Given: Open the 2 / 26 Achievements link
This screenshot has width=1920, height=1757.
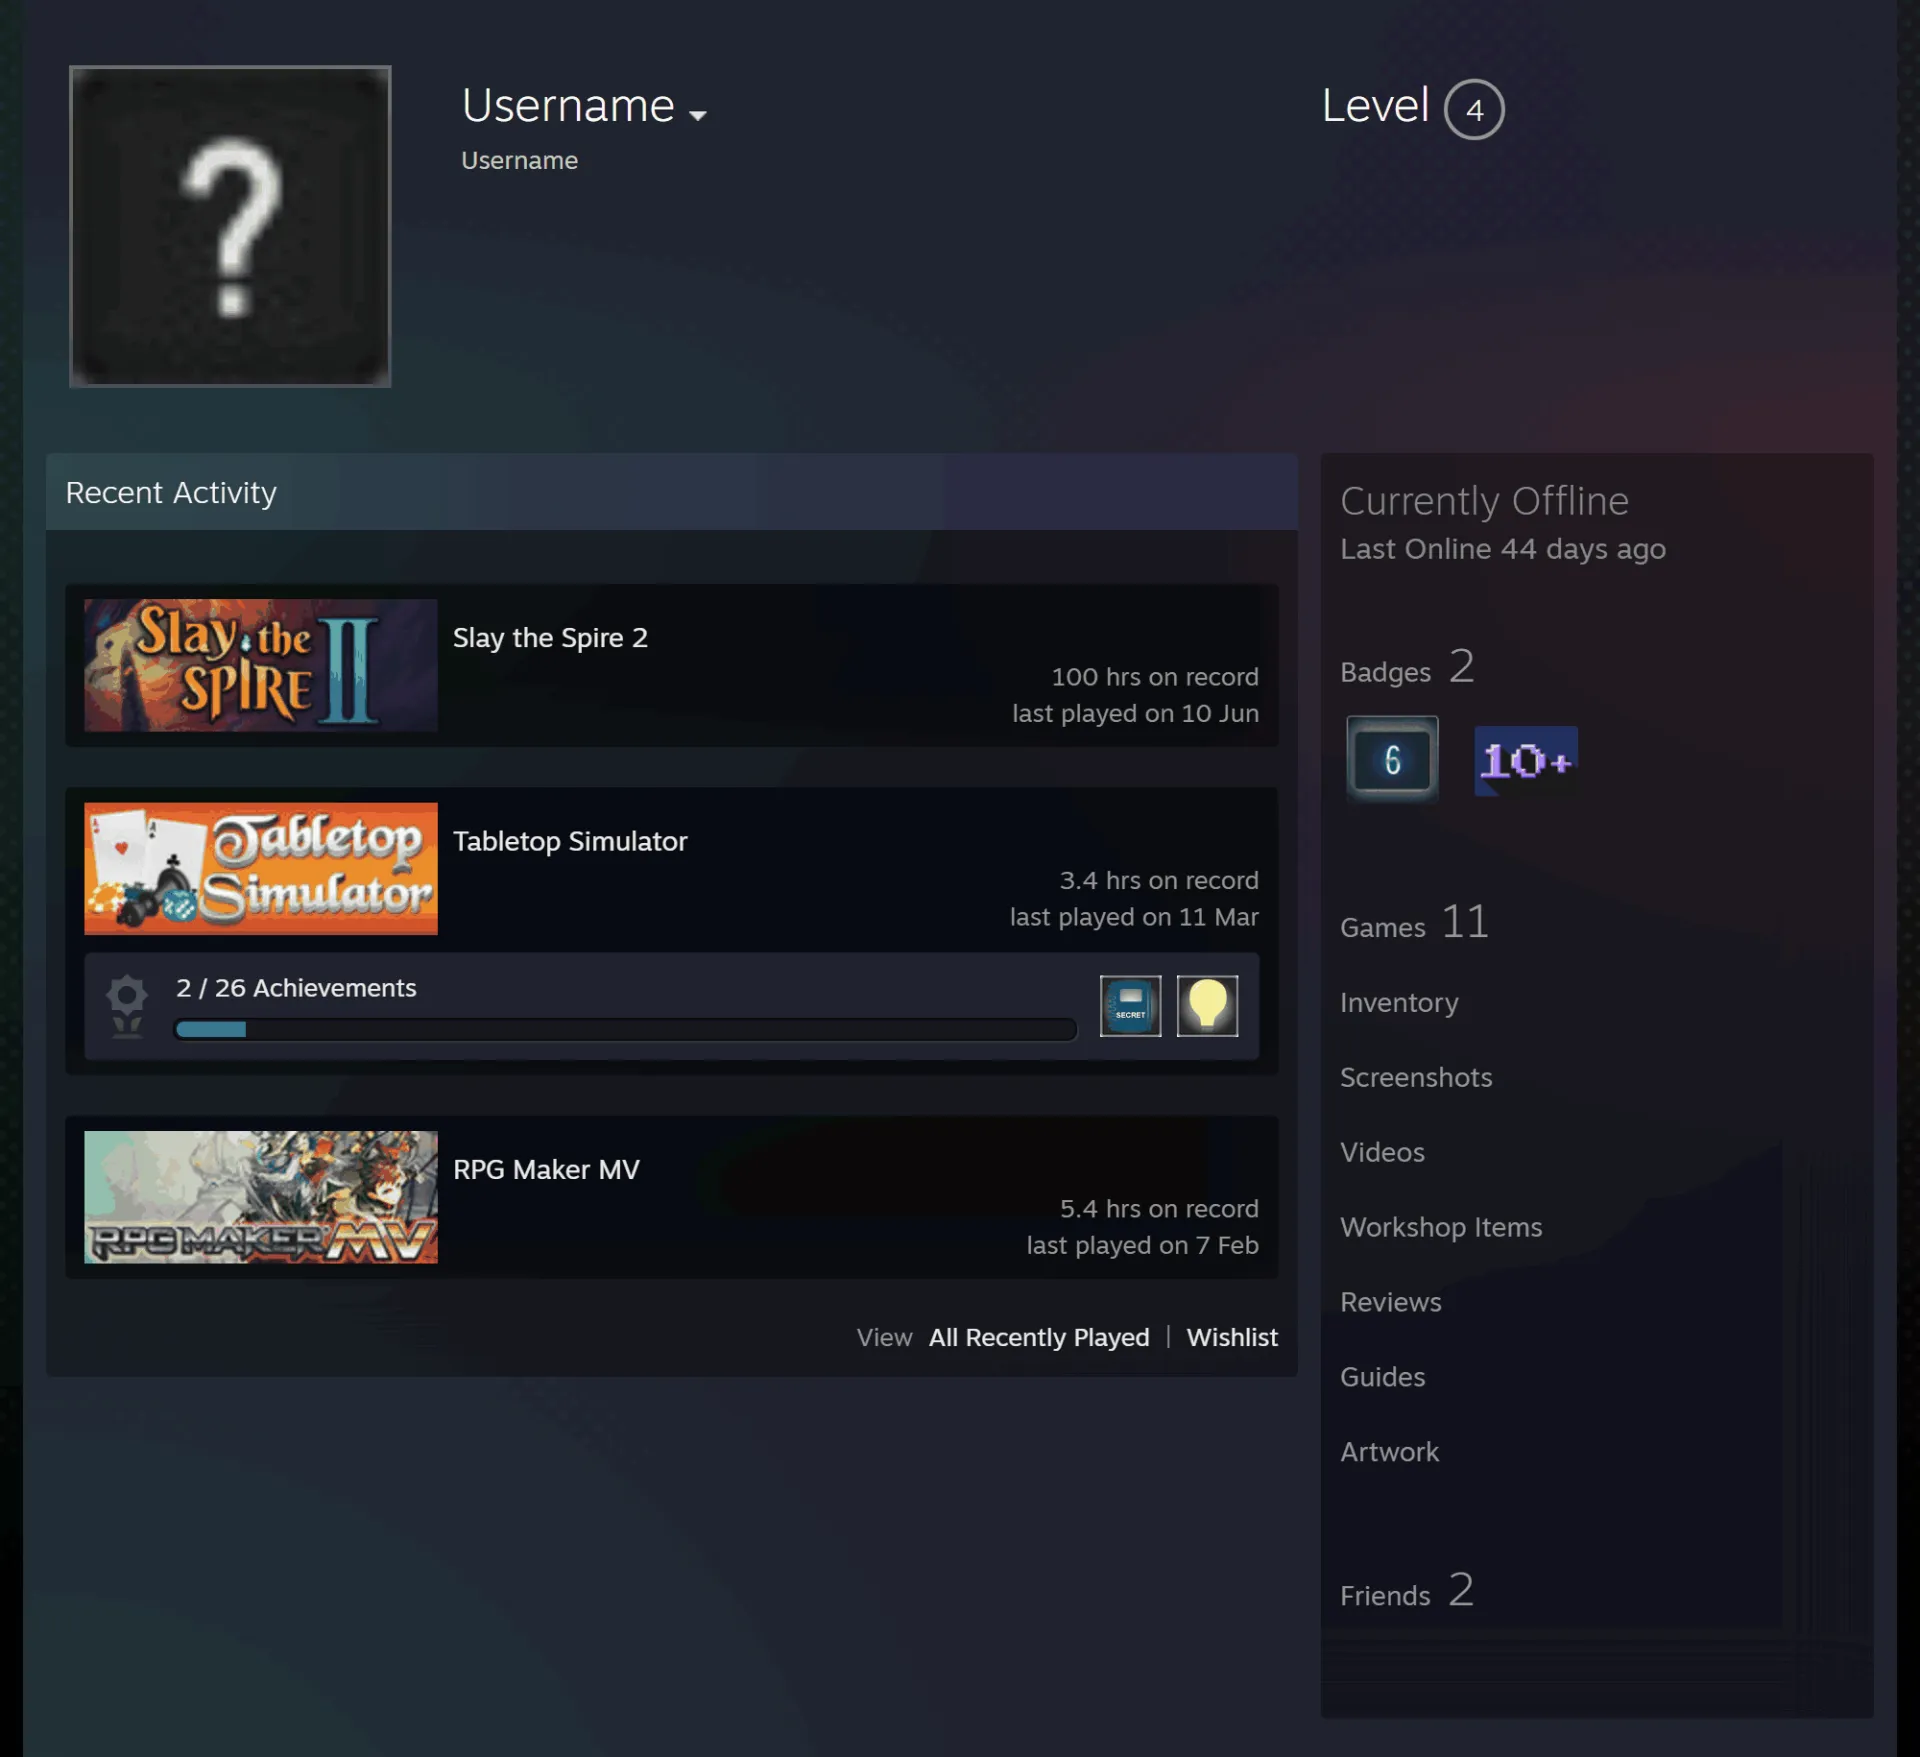Looking at the screenshot, I should click(296, 988).
